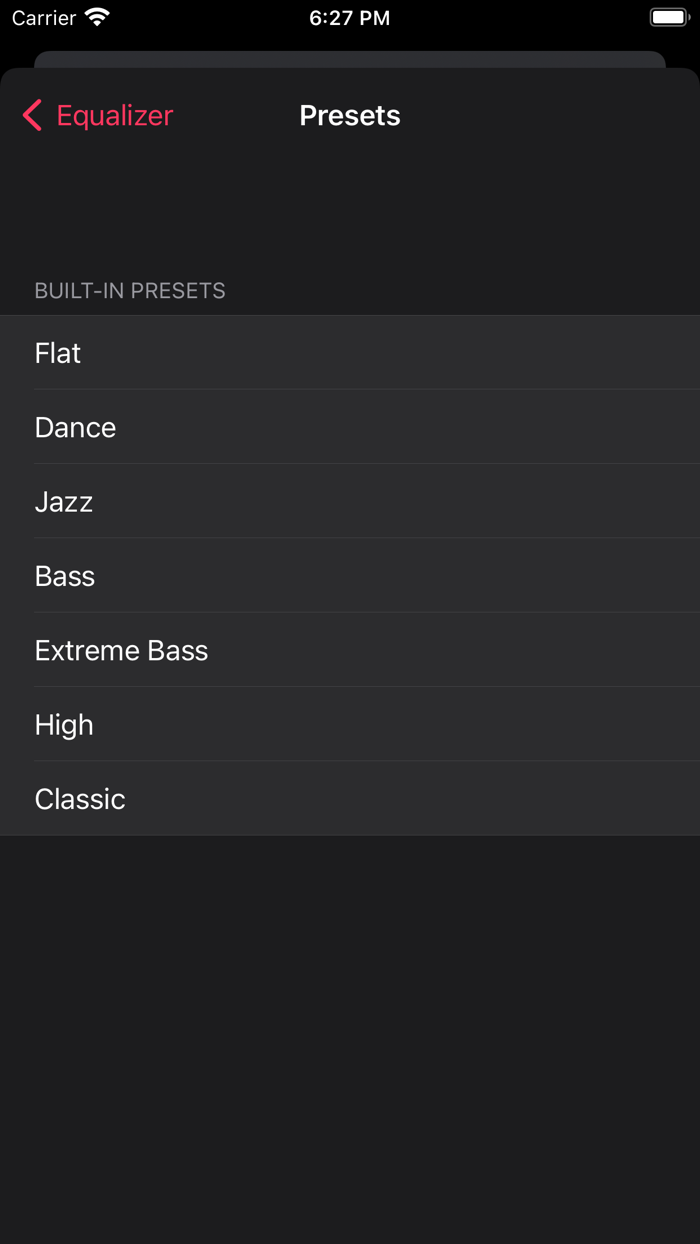Screen dimensions: 700x1244
Task: Tap the clock showing 6:27 PM
Action: 349,17
